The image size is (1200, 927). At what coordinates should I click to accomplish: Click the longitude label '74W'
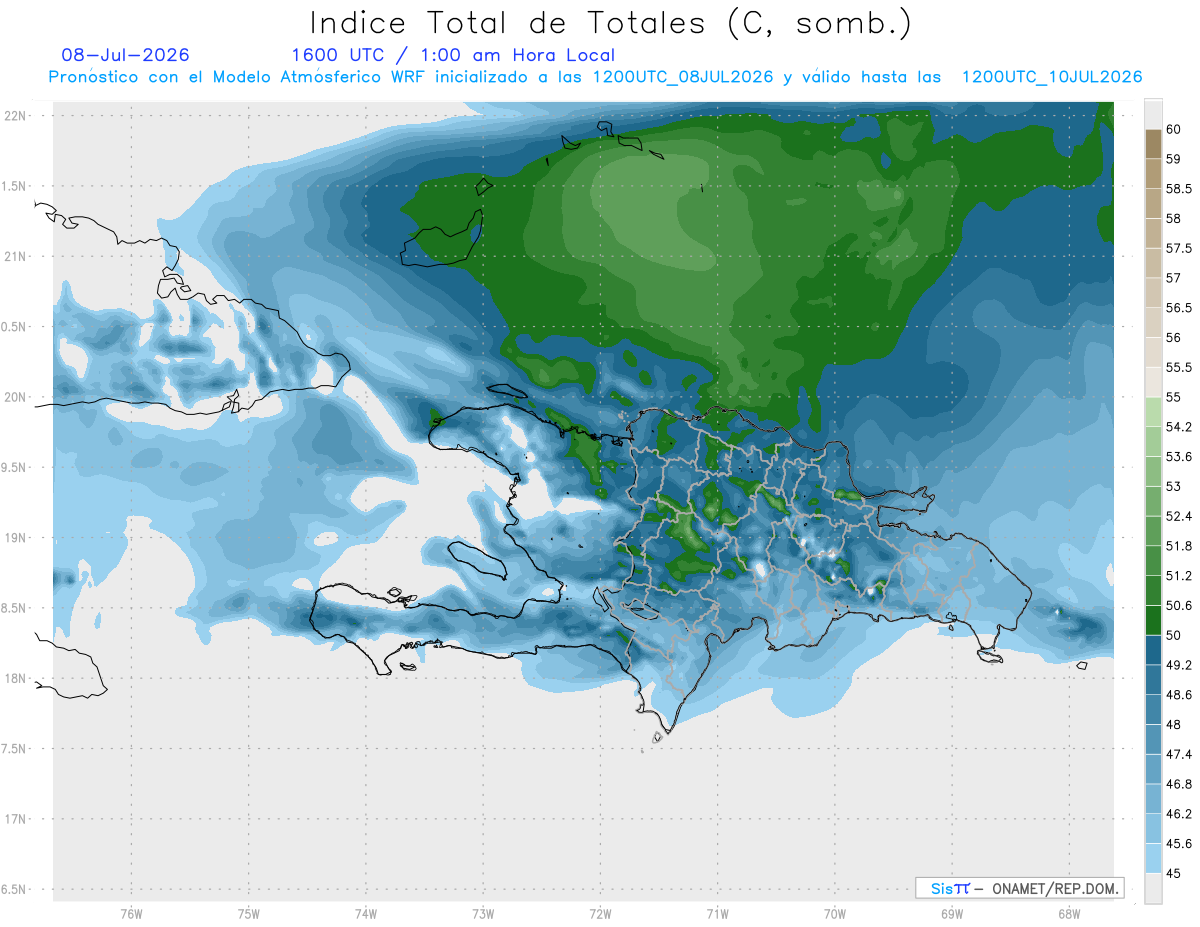tap(365, 913)
